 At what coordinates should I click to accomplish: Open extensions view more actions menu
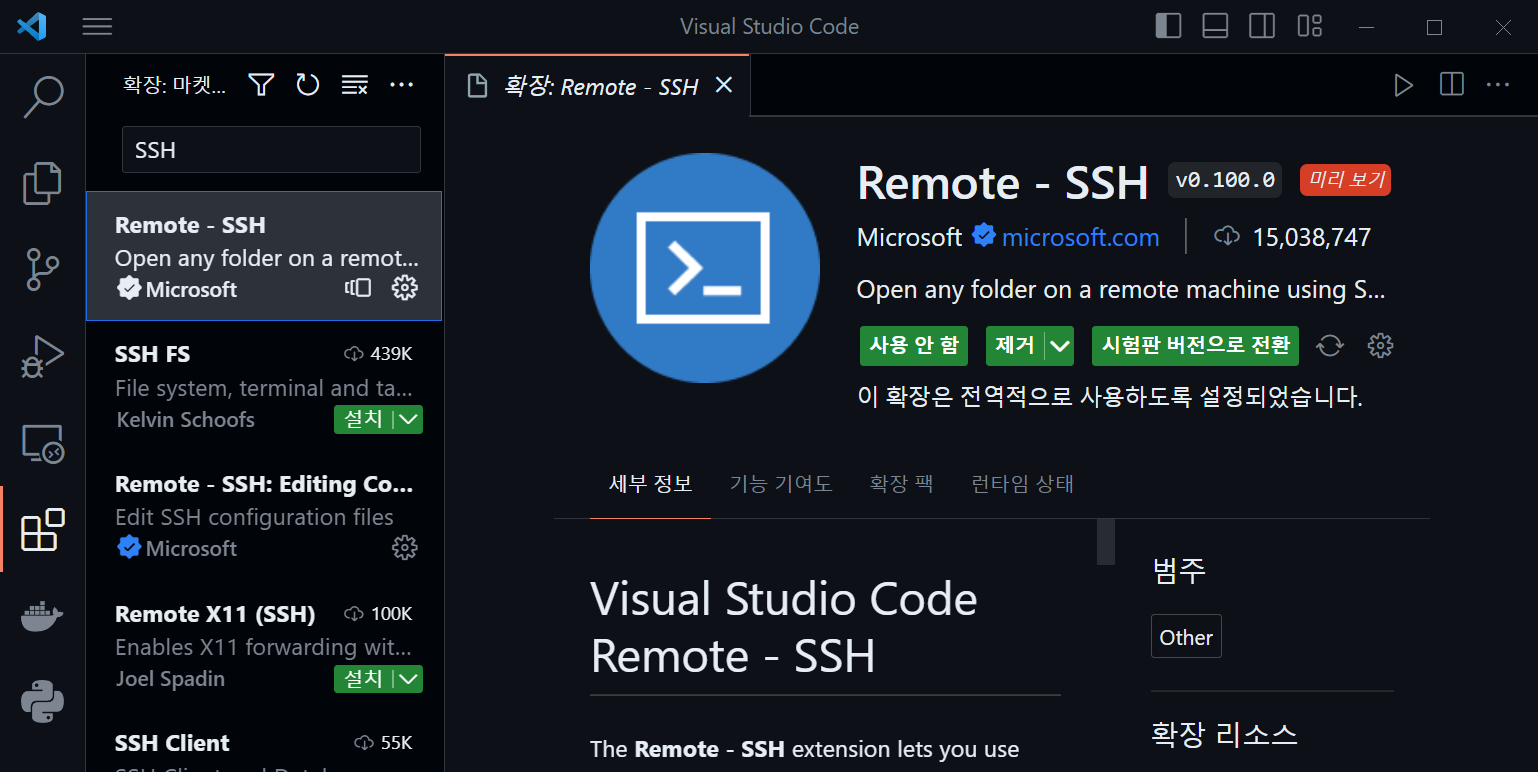[x=401, y=85]
